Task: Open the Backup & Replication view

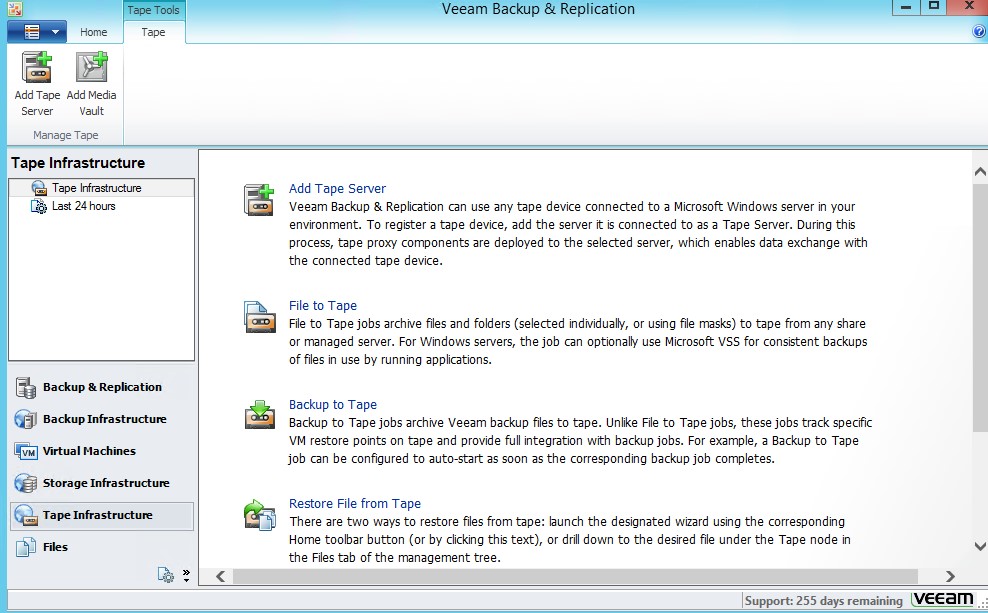Action: click(101, 387)
